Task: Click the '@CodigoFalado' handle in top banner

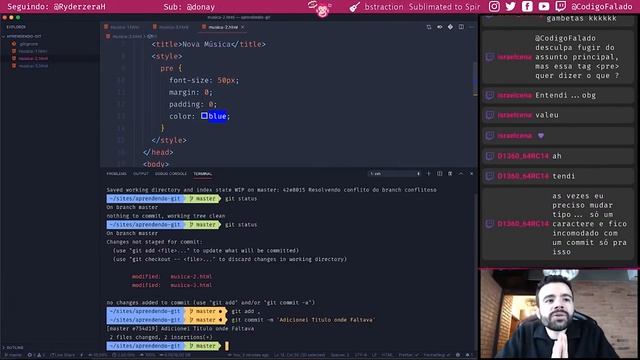Action: [602, 7]
